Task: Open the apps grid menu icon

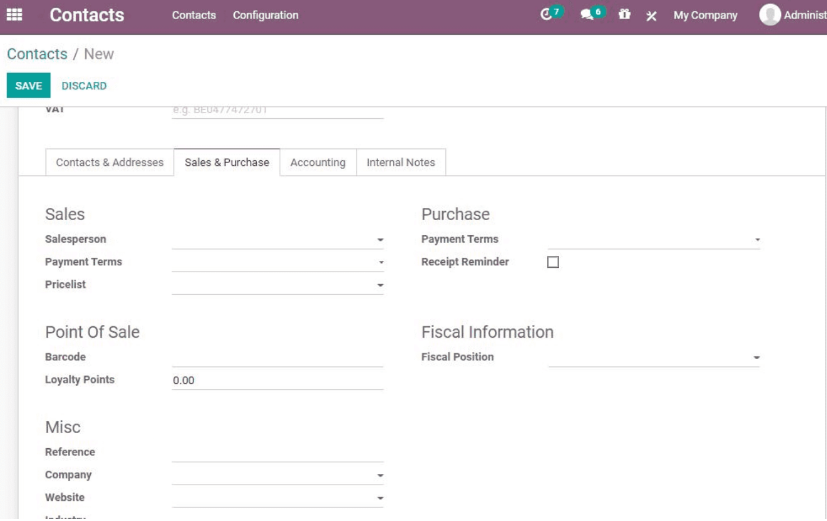Action: pyautogui.click(x=14, y=15)
